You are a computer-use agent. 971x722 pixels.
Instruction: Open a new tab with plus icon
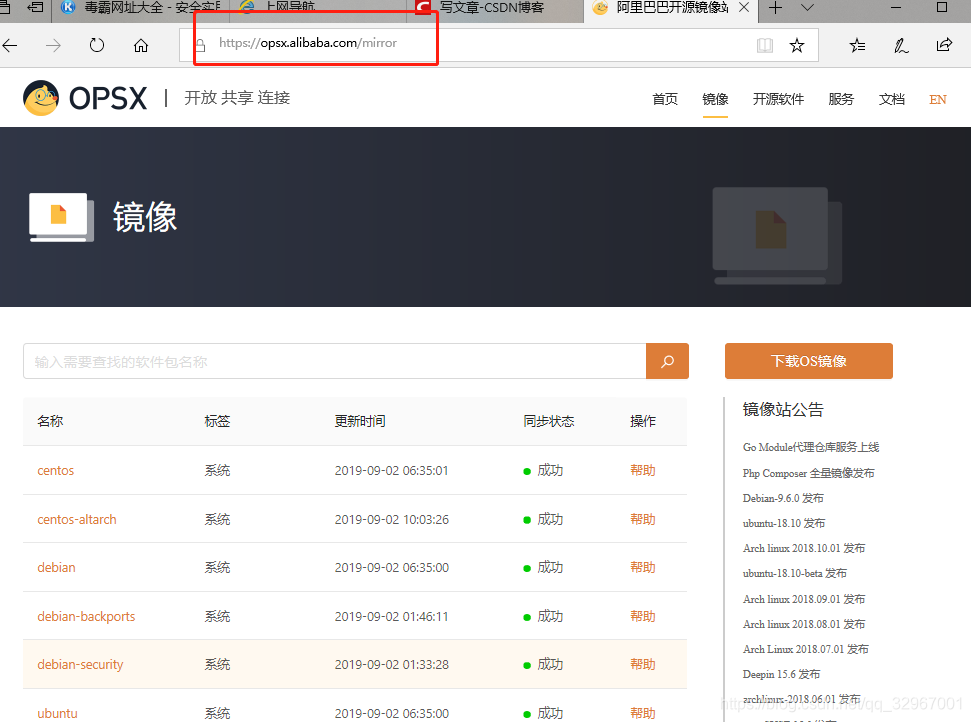point(775,8)
